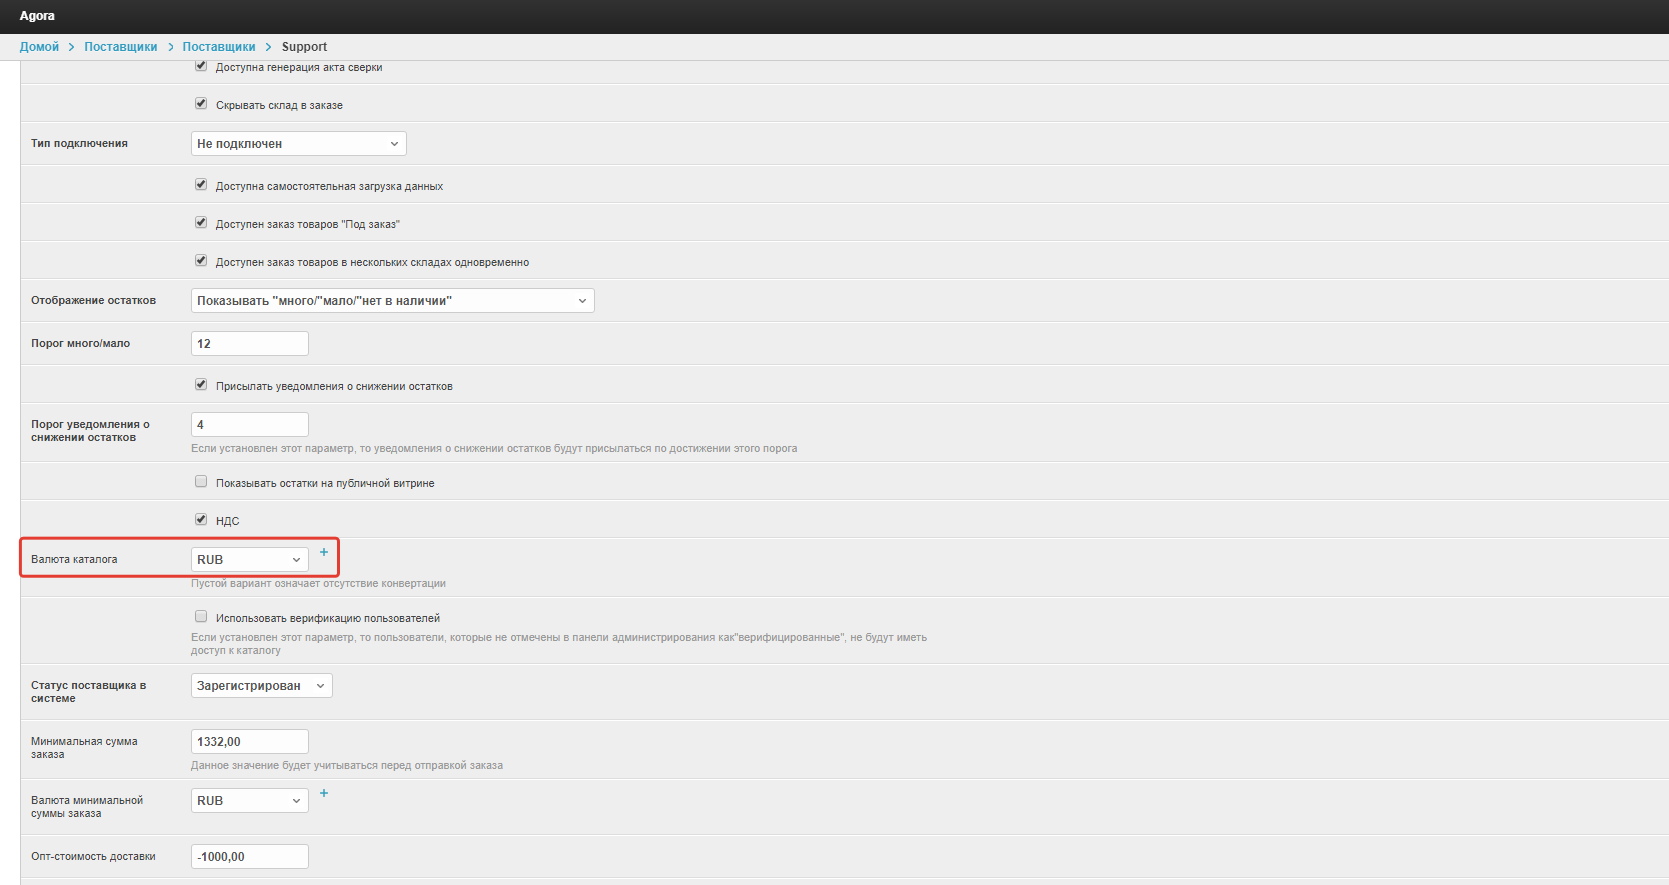Open the Валюта каталога RUB dropdown
Viewport: 1669px width, 885px height.
[x=249, y=560]
